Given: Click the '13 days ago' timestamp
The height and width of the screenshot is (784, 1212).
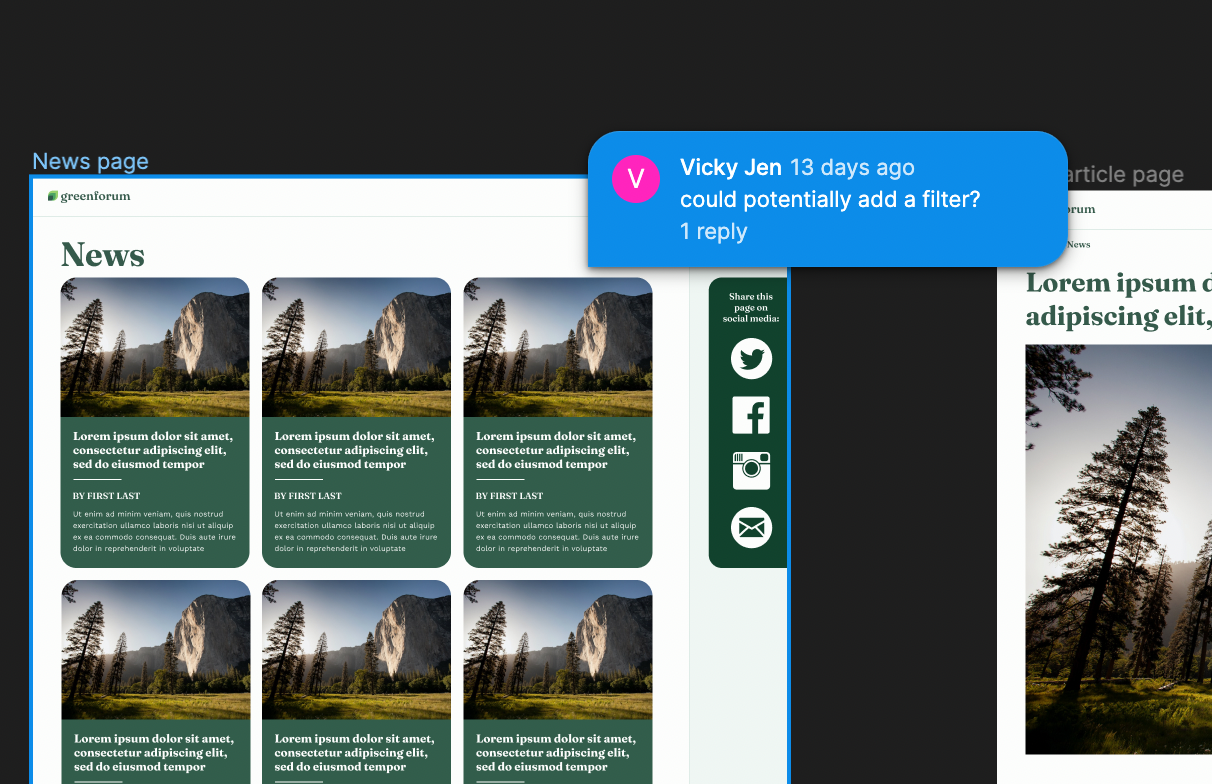Looking at the screenshot, I should coord(852,167).
